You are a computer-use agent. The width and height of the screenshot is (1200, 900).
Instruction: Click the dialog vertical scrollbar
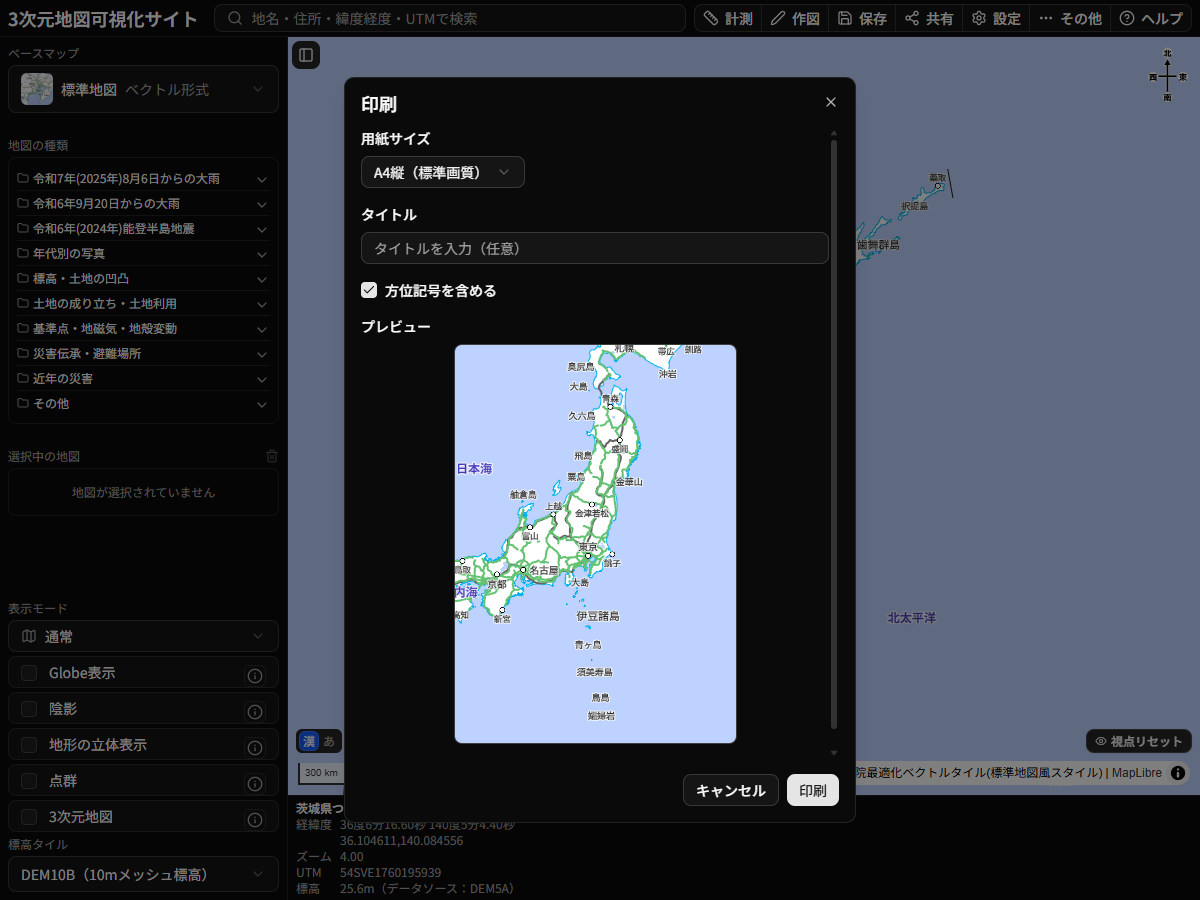click(833, 435)
